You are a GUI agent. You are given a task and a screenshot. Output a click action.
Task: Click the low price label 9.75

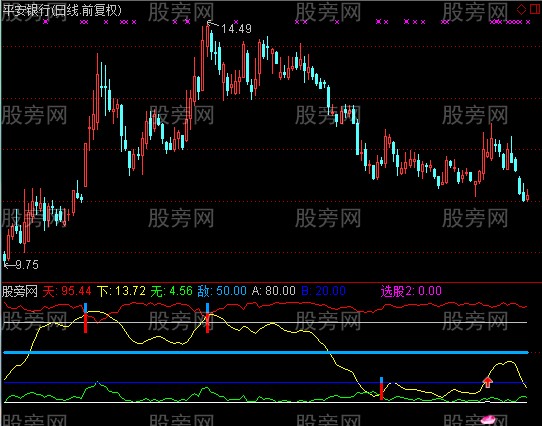point(27,265)
